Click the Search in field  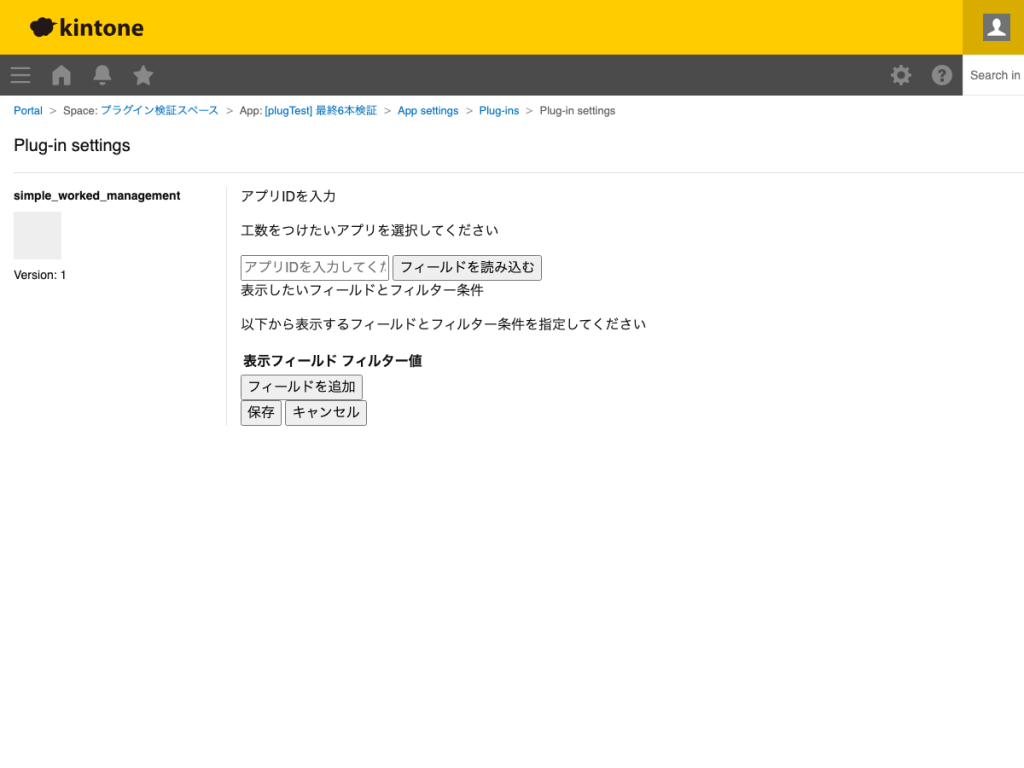pos(995,75)
